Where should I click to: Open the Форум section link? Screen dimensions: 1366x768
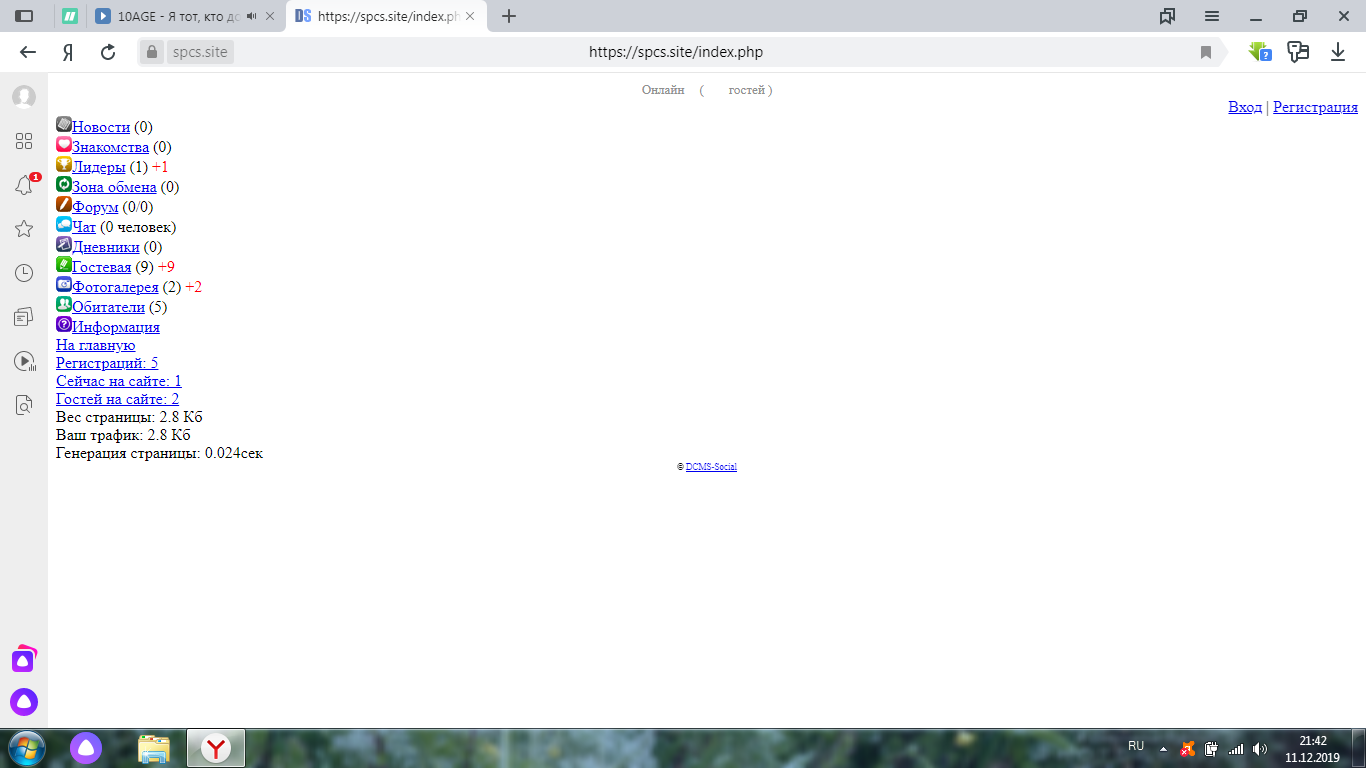[95, 207]
